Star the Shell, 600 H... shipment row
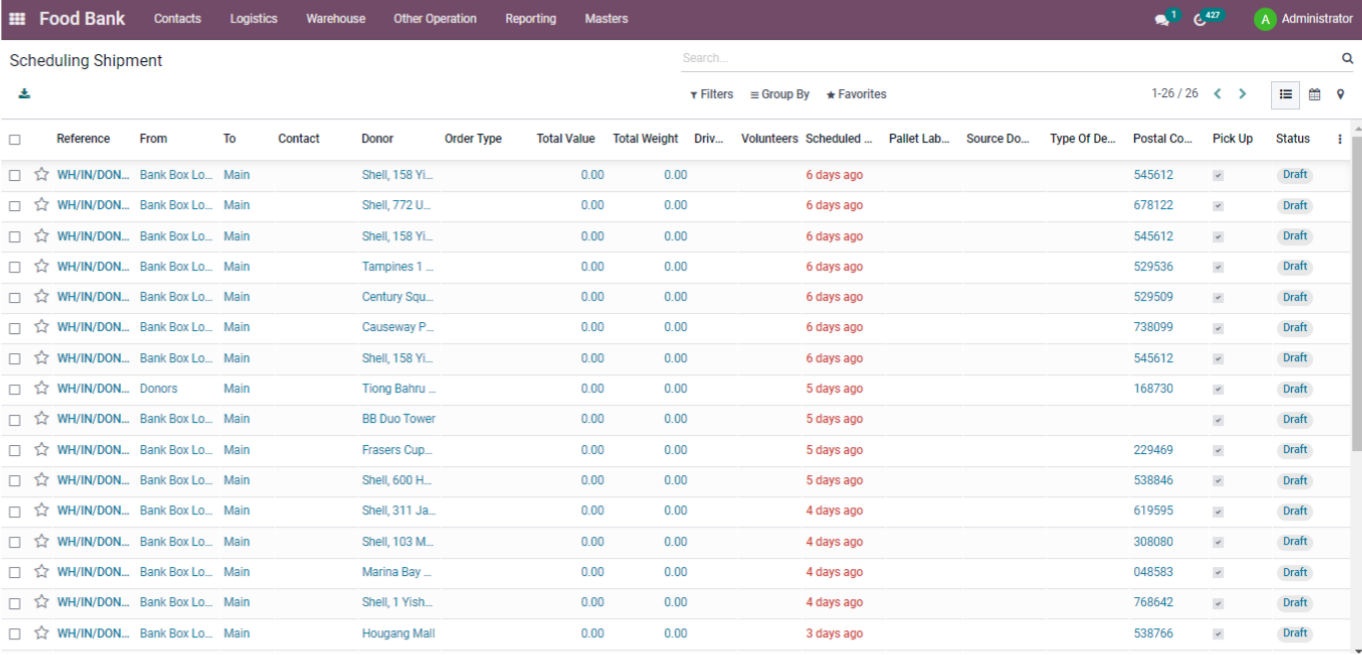 tap(41, 479)
